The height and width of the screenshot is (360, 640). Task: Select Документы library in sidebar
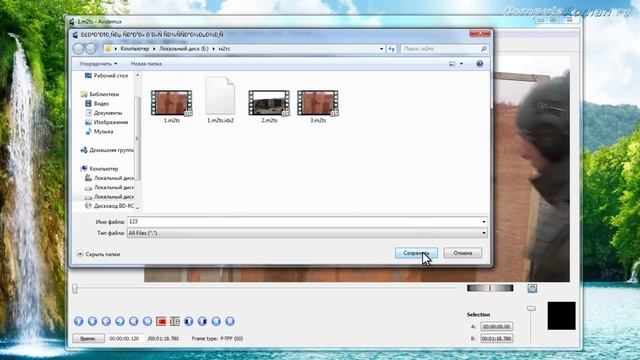point(104,113)
